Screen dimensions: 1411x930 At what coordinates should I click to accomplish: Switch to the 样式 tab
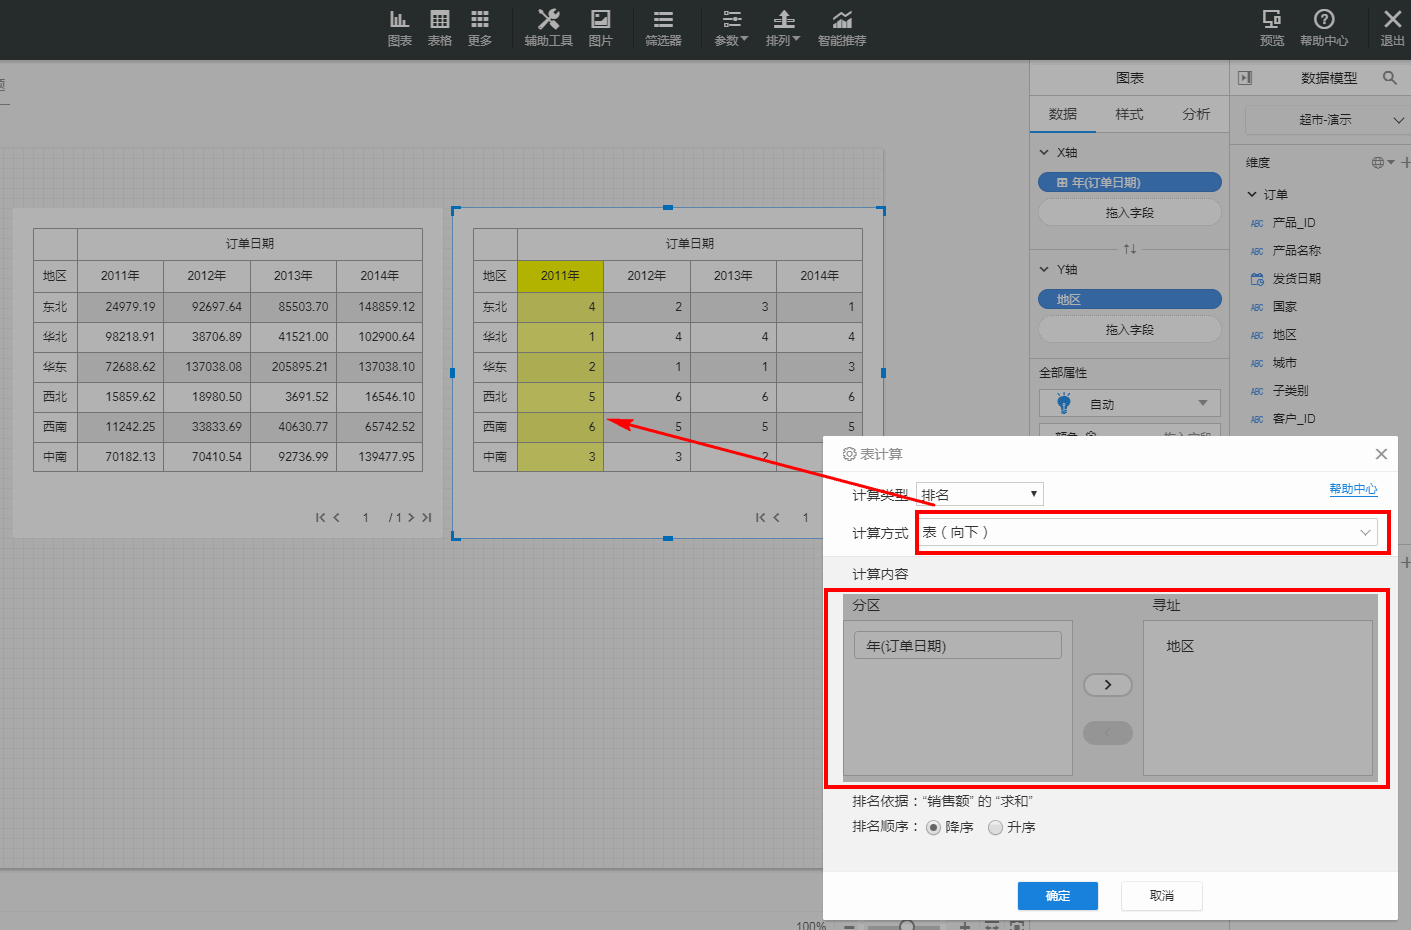1129,114
